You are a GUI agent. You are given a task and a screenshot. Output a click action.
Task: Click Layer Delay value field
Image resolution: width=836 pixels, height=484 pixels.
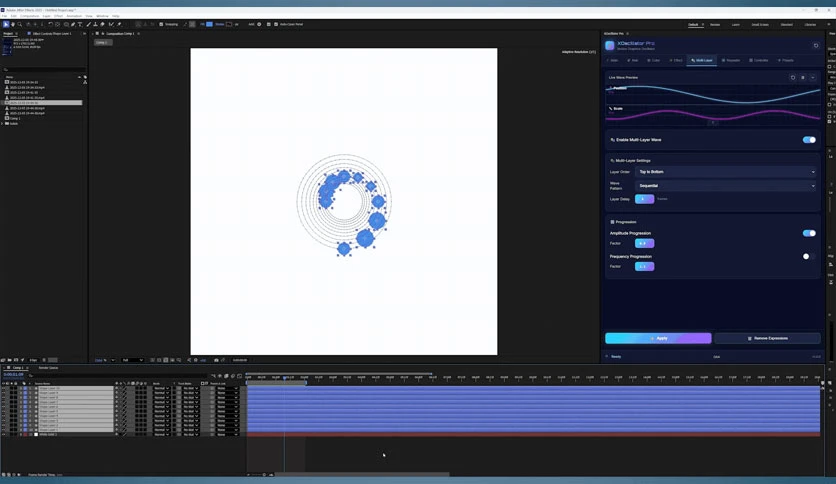[644, 199]
